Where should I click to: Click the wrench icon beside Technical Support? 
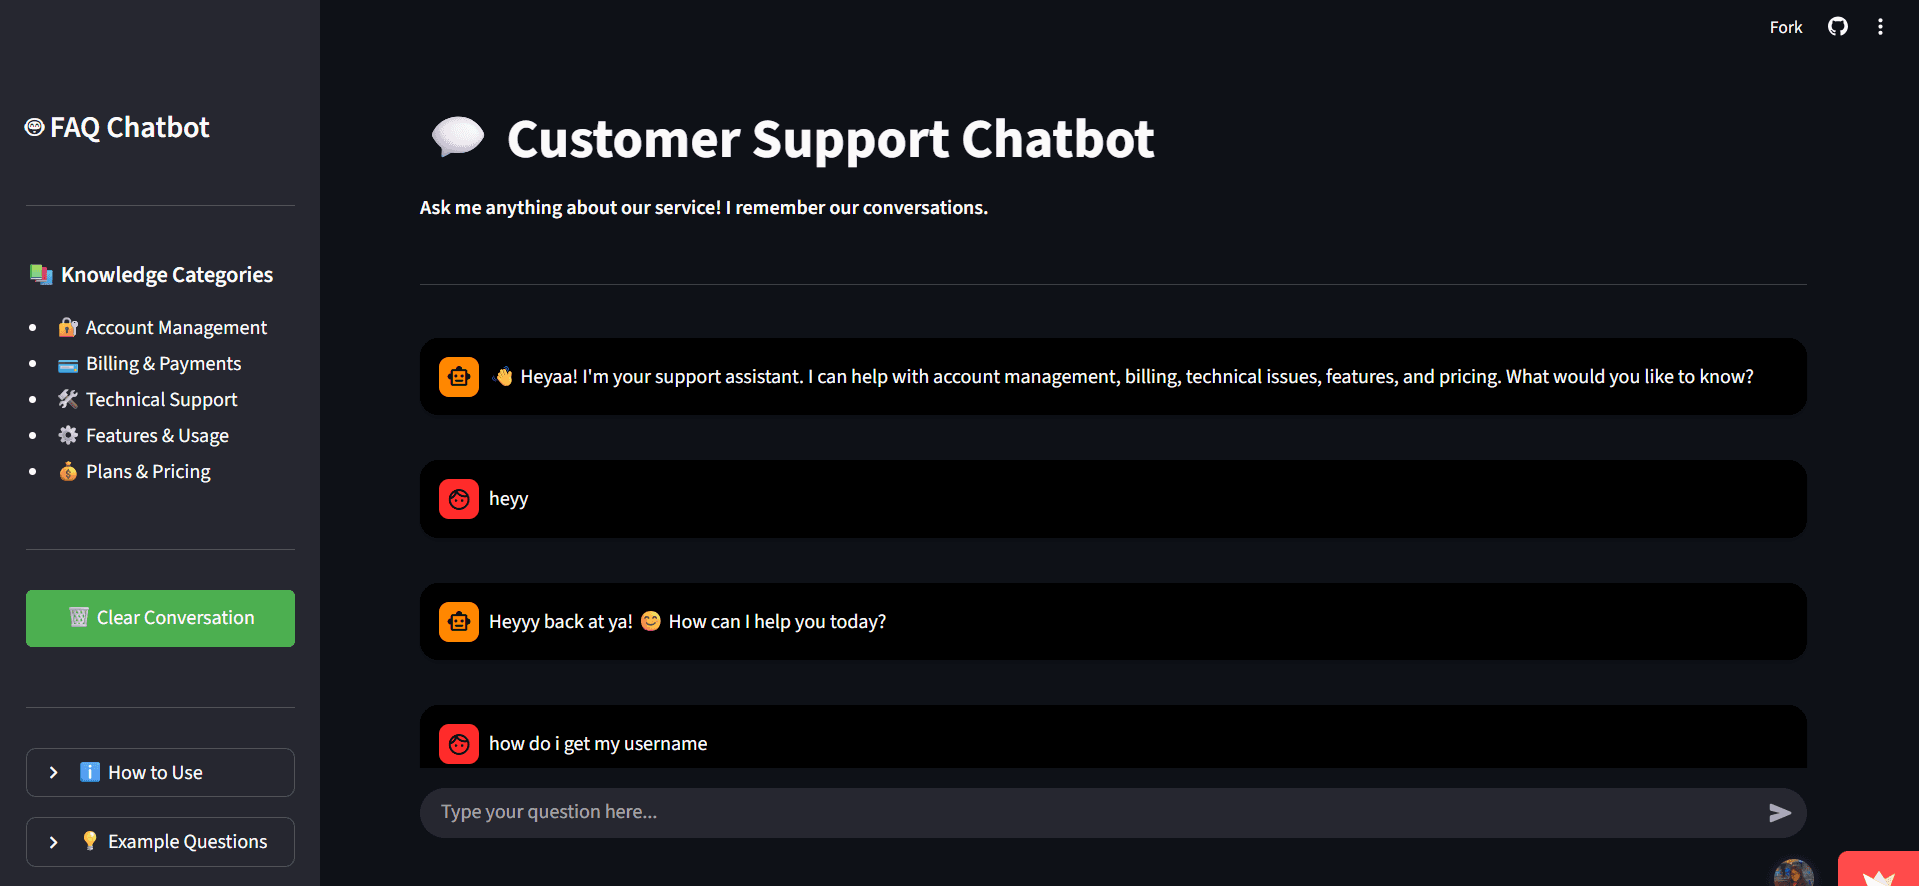tap(67, 399)
